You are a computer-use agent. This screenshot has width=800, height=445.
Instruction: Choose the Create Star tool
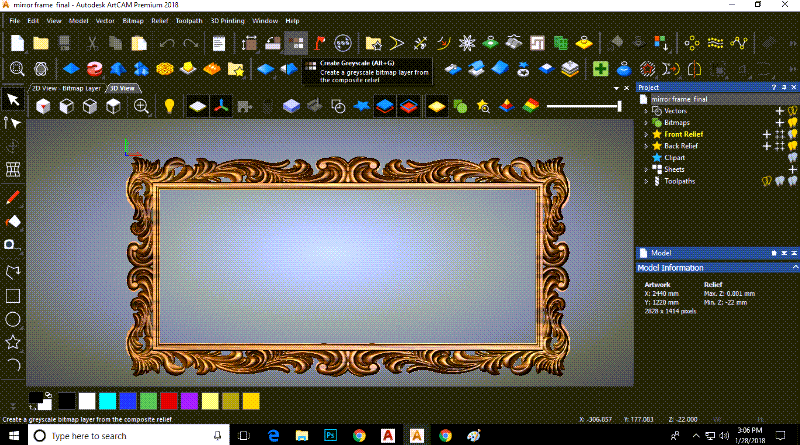tap(13, 343)
